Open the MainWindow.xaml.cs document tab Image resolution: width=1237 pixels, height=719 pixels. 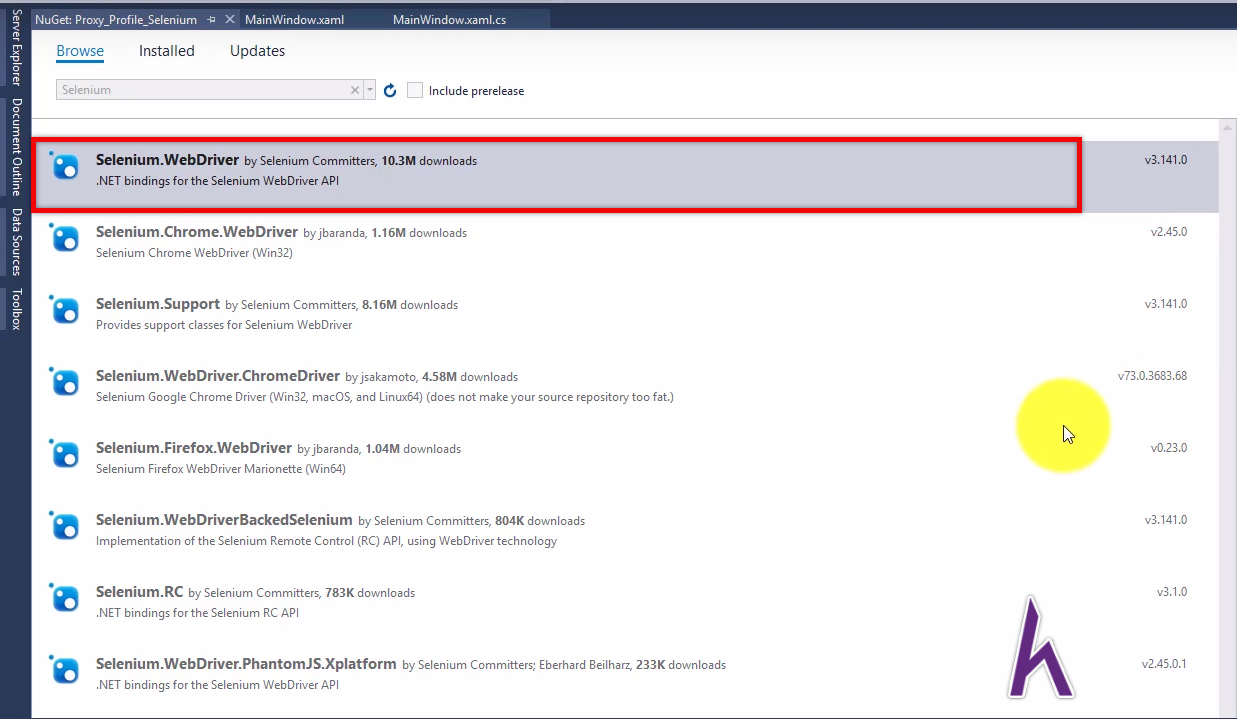pyautogui.click(x=449, y=20)
